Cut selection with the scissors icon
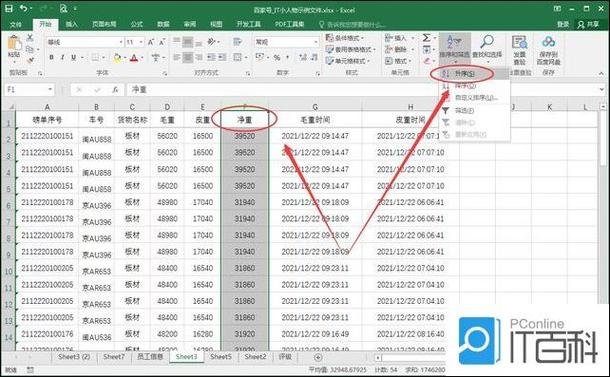The width and height of the screenshot is (610, 377). click(30, 37)
